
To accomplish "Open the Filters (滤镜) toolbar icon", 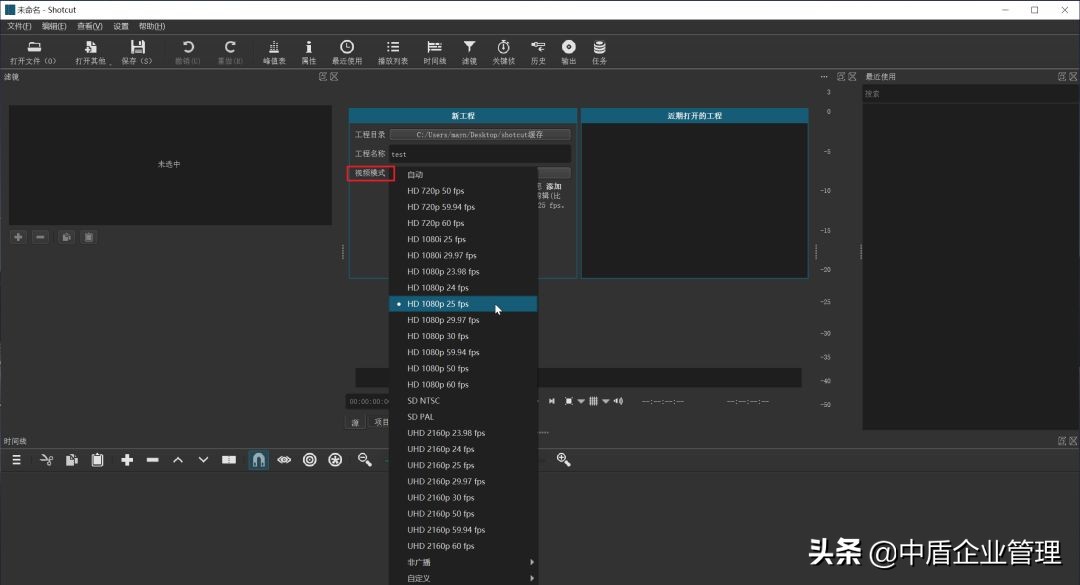I will (469, 52).
